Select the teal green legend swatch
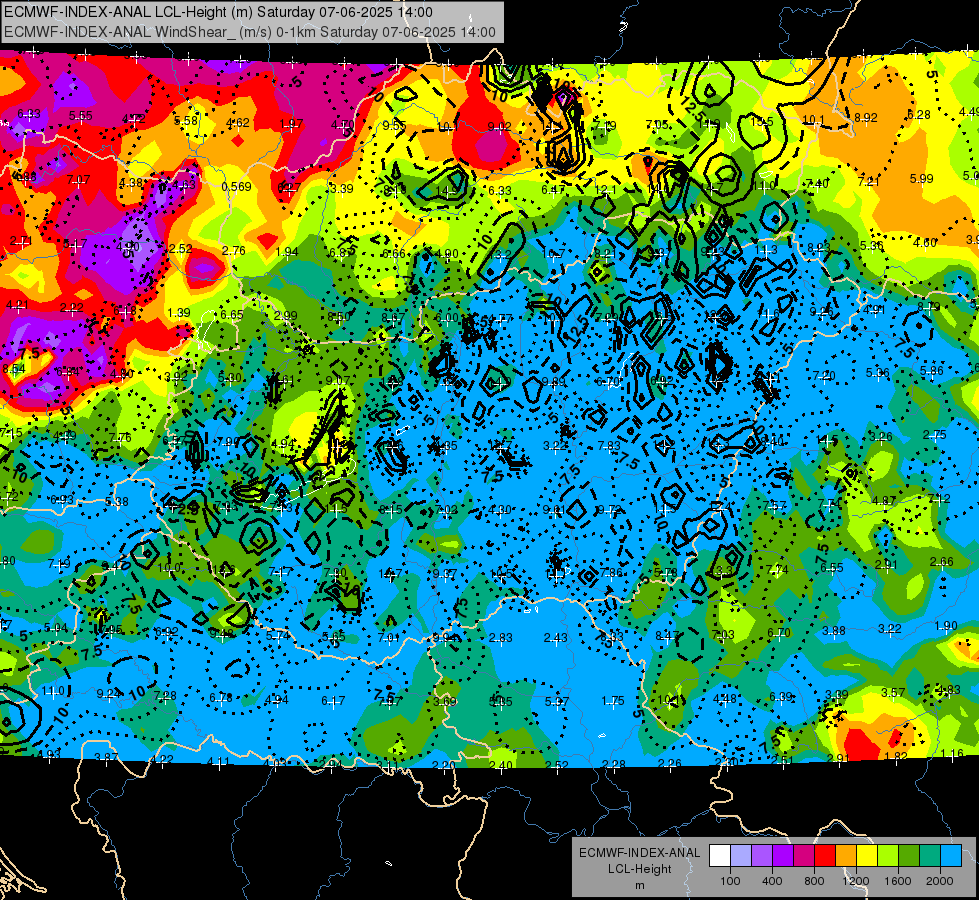 (930, 856)
